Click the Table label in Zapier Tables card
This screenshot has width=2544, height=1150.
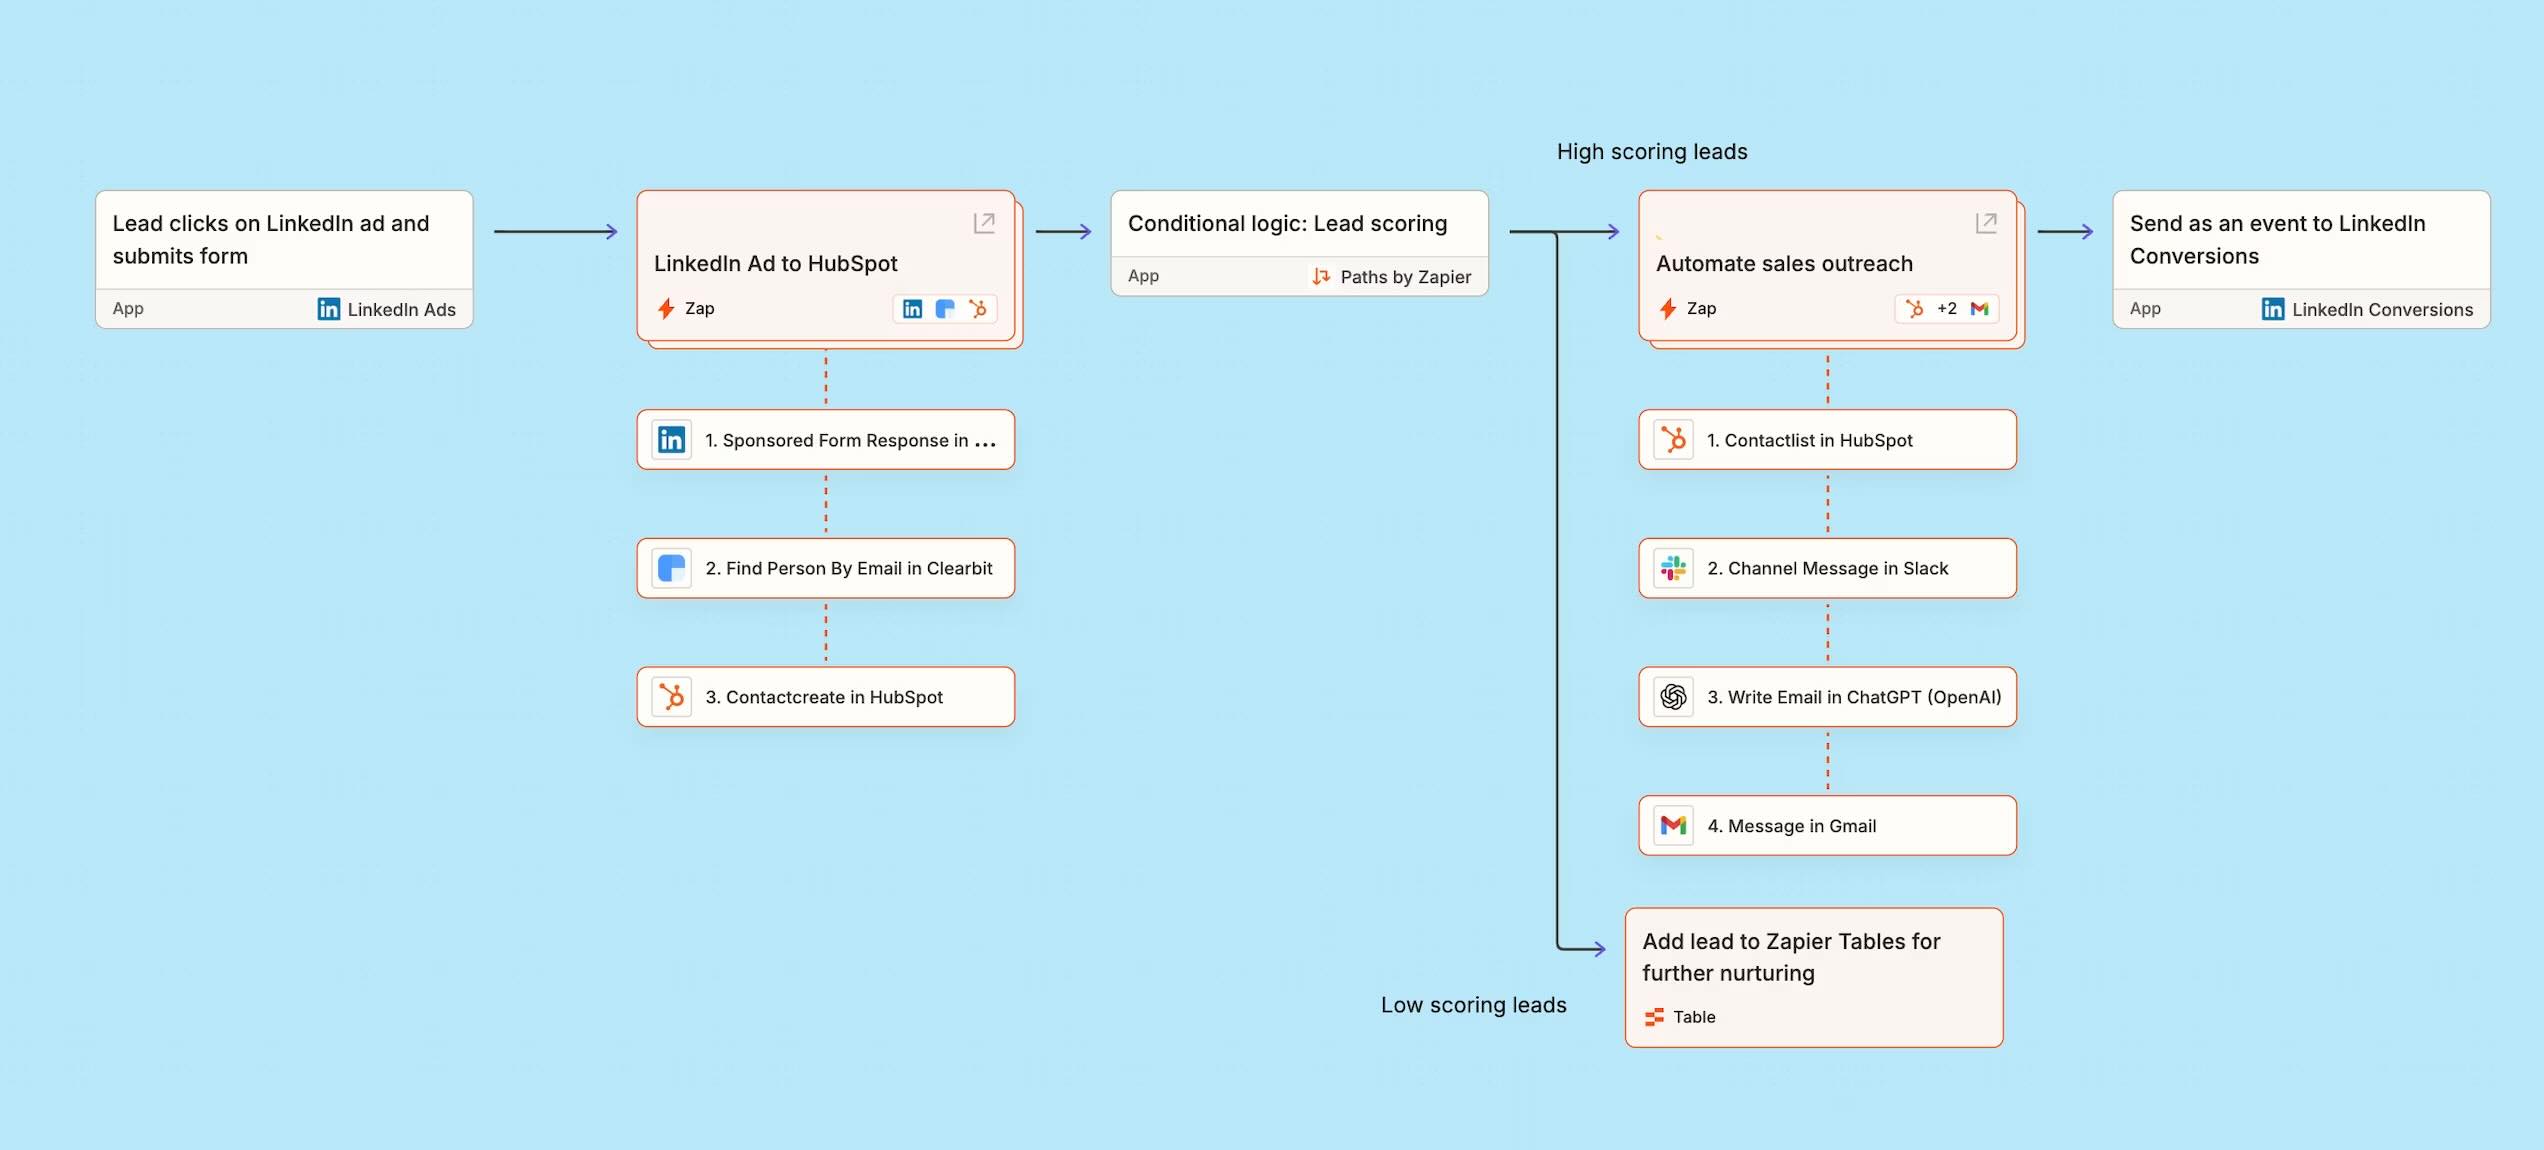pos(1694,1017)
